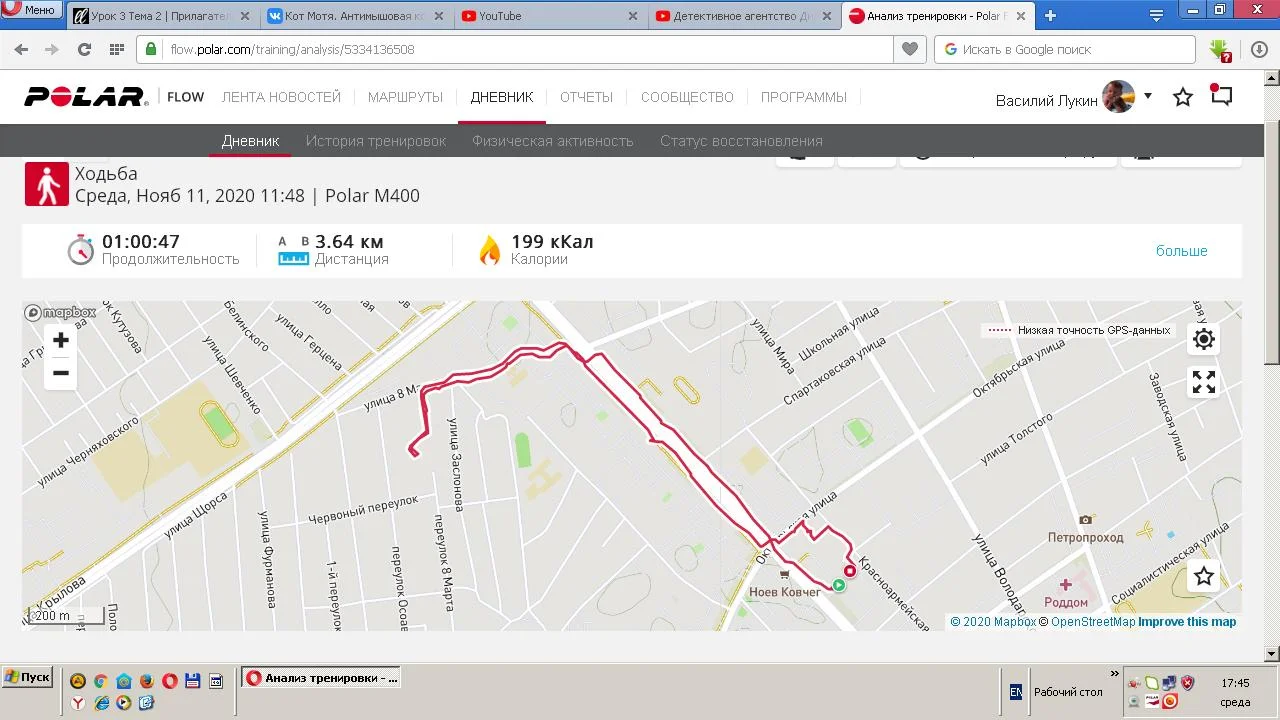Mark route as favorite using map star icon
Screen dimensions: 1280x720
click(1204, 576)
